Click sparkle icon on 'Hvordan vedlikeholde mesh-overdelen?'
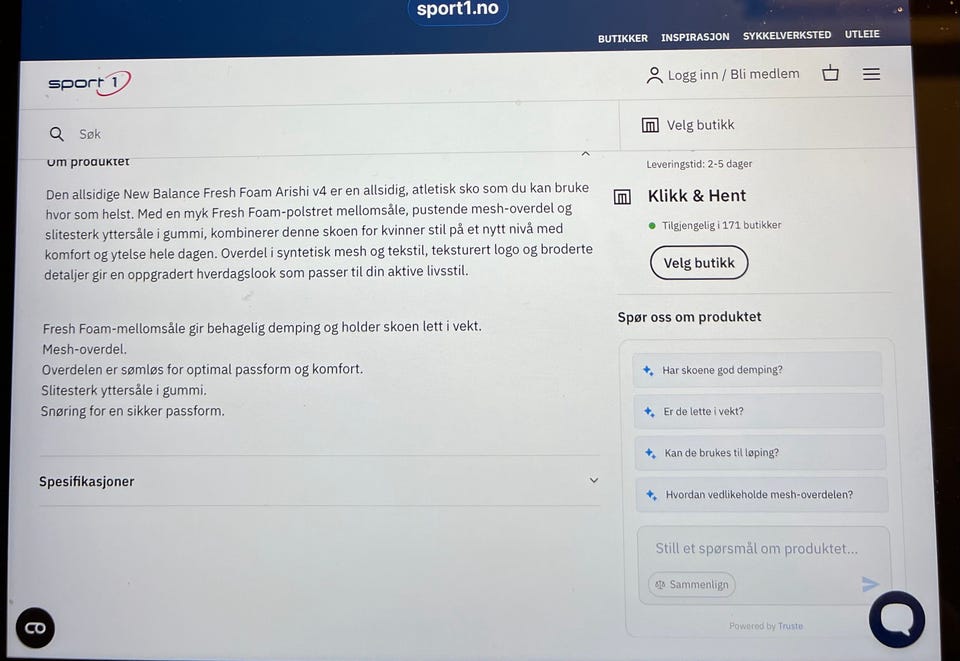Image resolution: width=960 pixels, height=661 pixels. coord(651,495)
